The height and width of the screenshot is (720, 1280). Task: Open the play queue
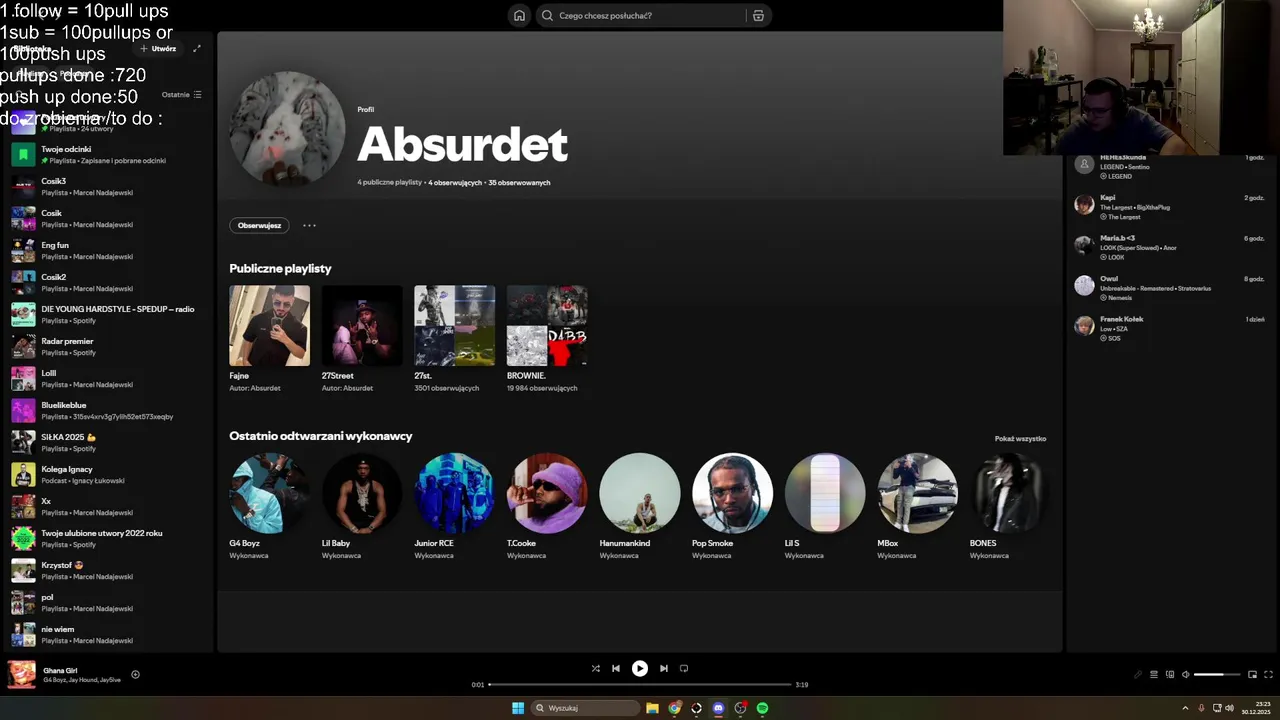coord(1153,674)
